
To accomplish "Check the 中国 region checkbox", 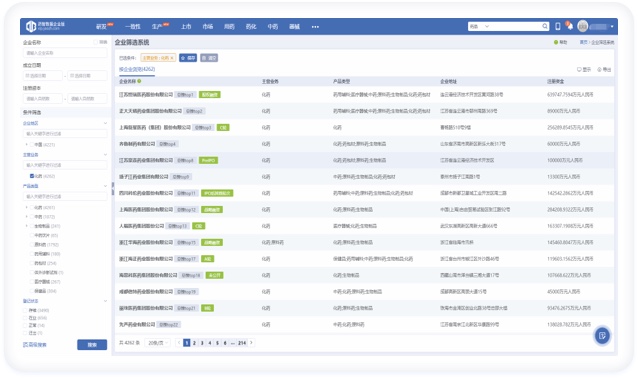I will [x=32, y=144].
